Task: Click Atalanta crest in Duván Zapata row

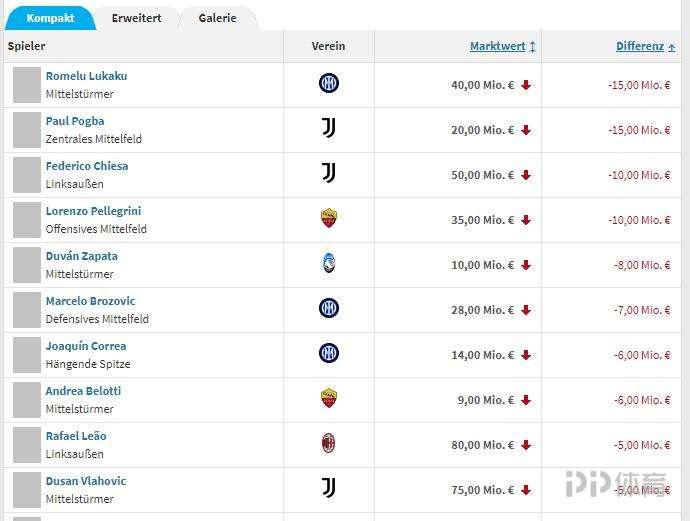Action: (328, 263)
